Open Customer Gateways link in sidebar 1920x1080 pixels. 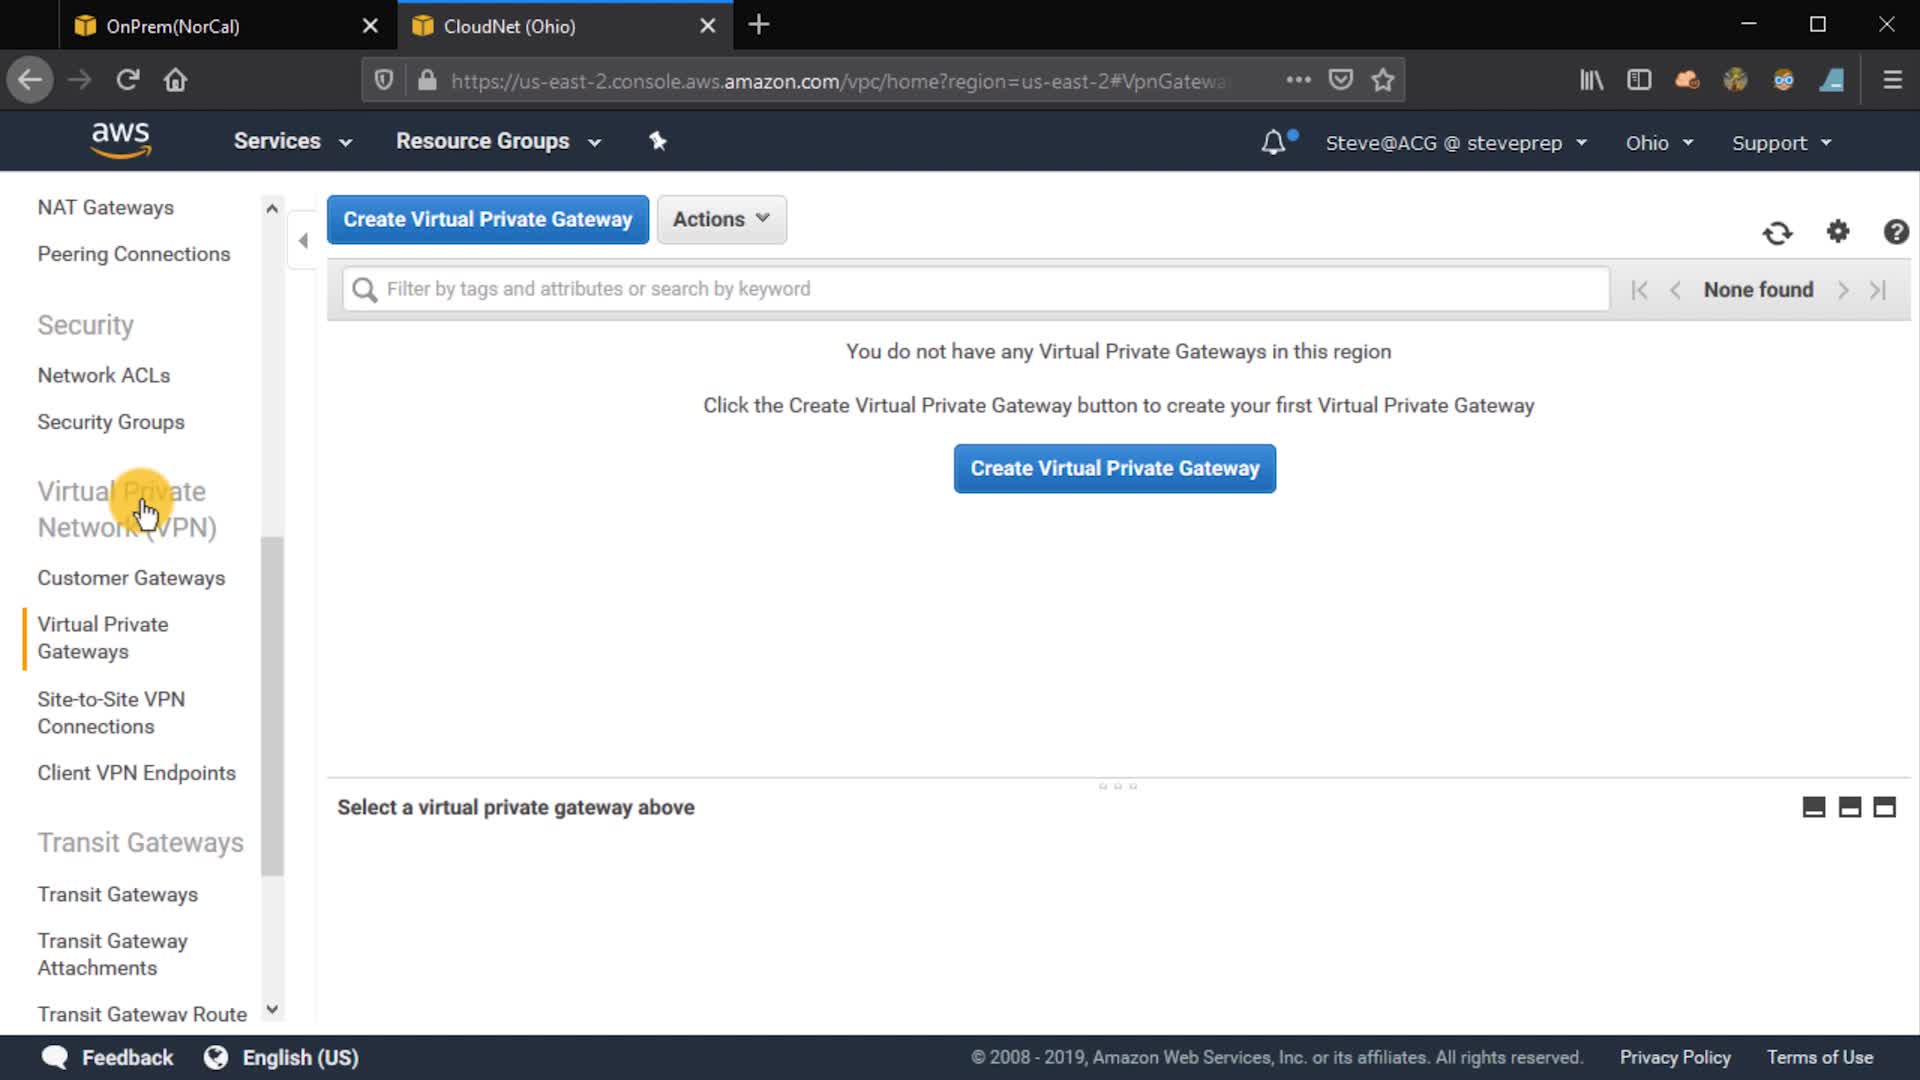click(131, 578)
